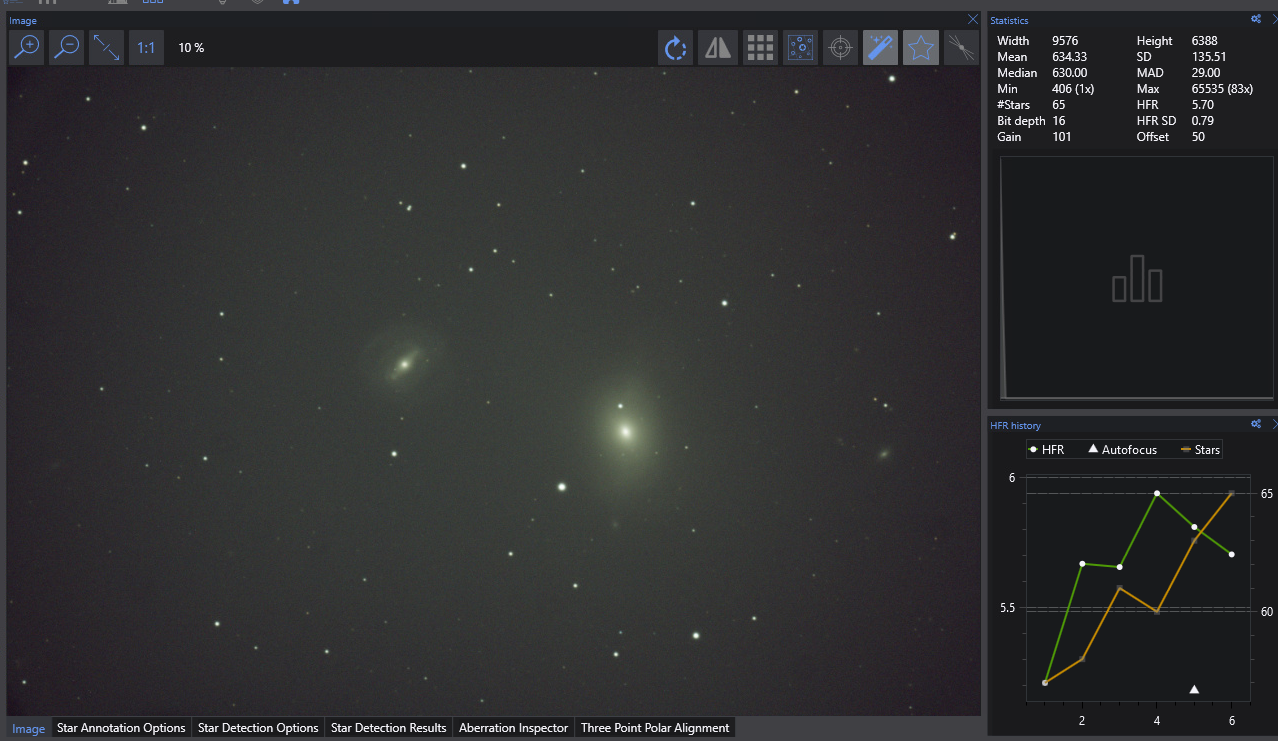Open Star Annotation Options tab
The width and height of the screenshot is (1278, 741).
point(121,728)
